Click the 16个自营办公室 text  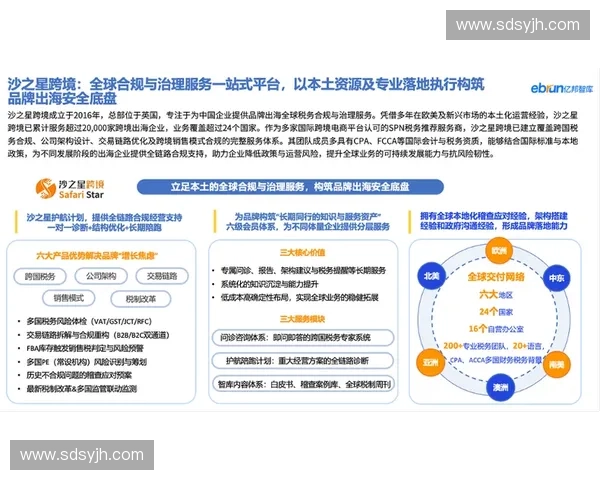coord(496,328)
